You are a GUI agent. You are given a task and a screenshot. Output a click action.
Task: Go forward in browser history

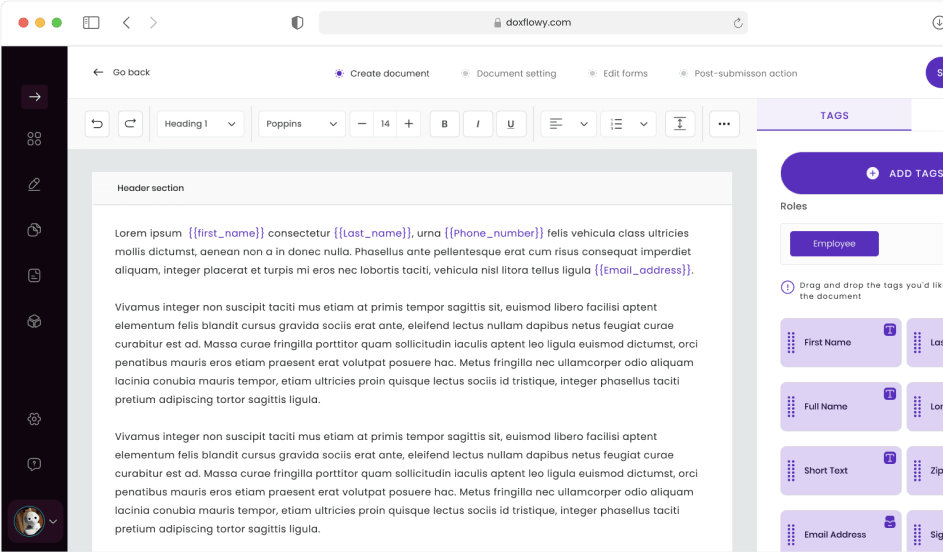153,23
